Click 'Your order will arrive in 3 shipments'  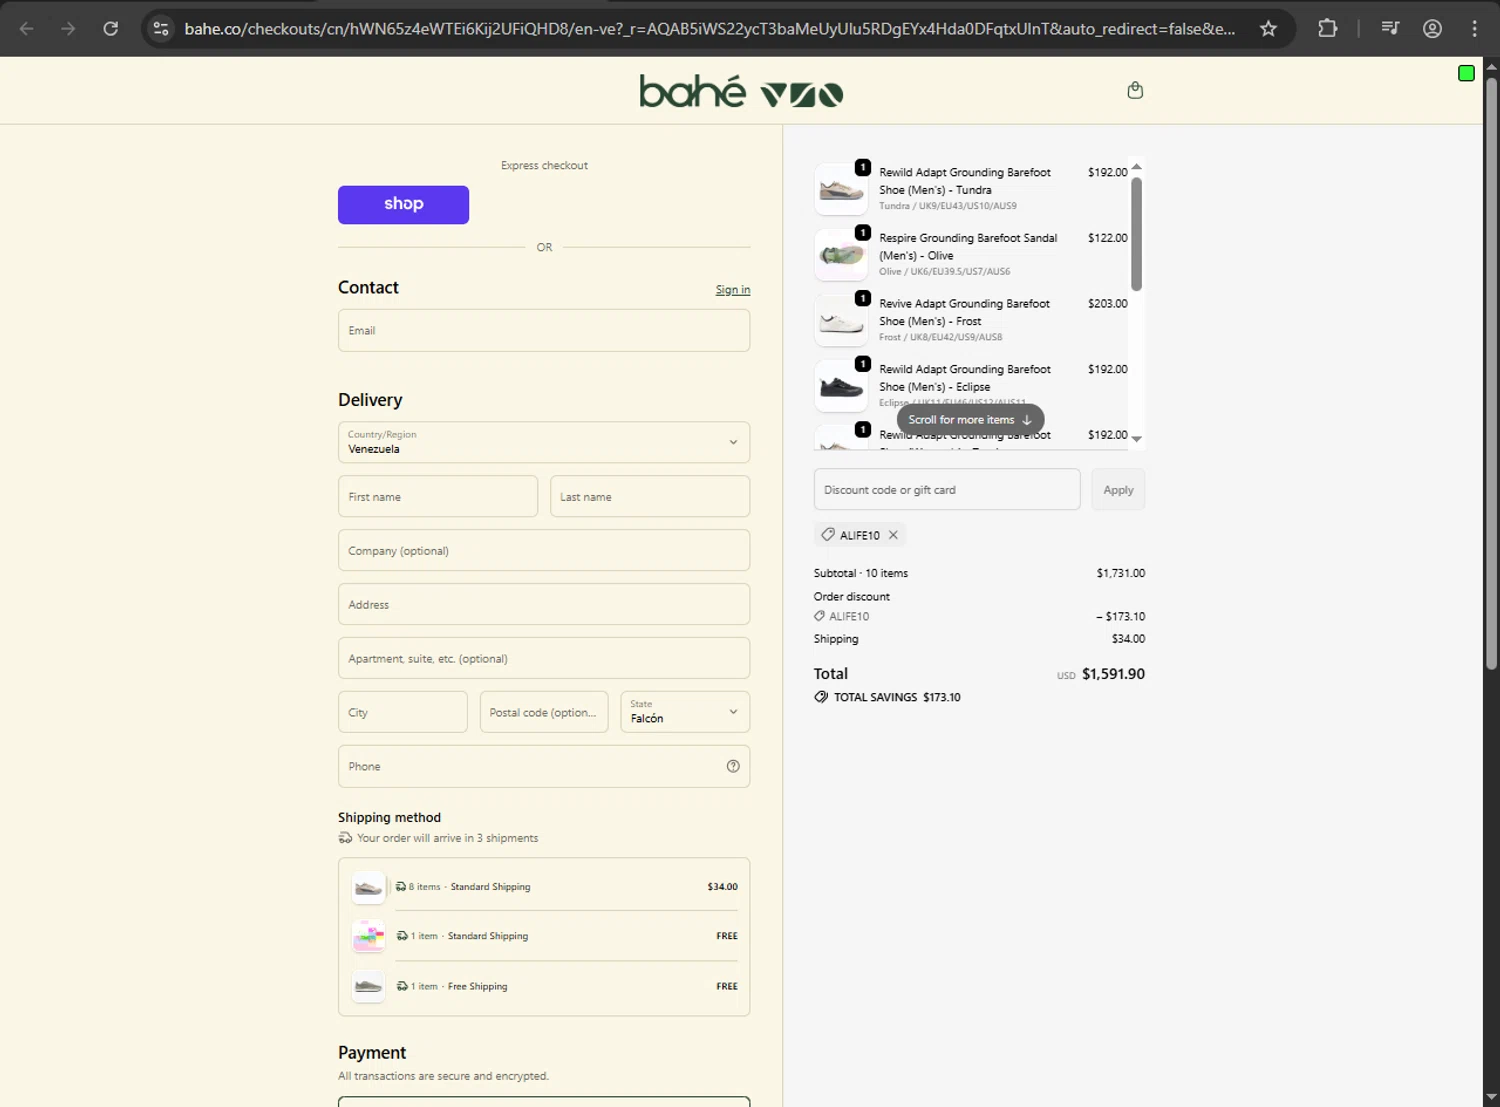447,838
